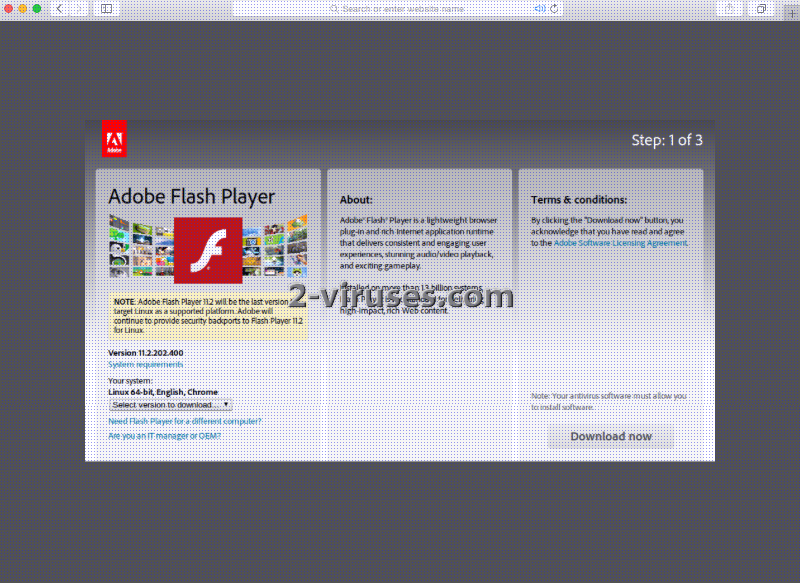800x583 pixels.
Task: Open the Are you an IT manager or OEM link
Action: pos(164,436)
